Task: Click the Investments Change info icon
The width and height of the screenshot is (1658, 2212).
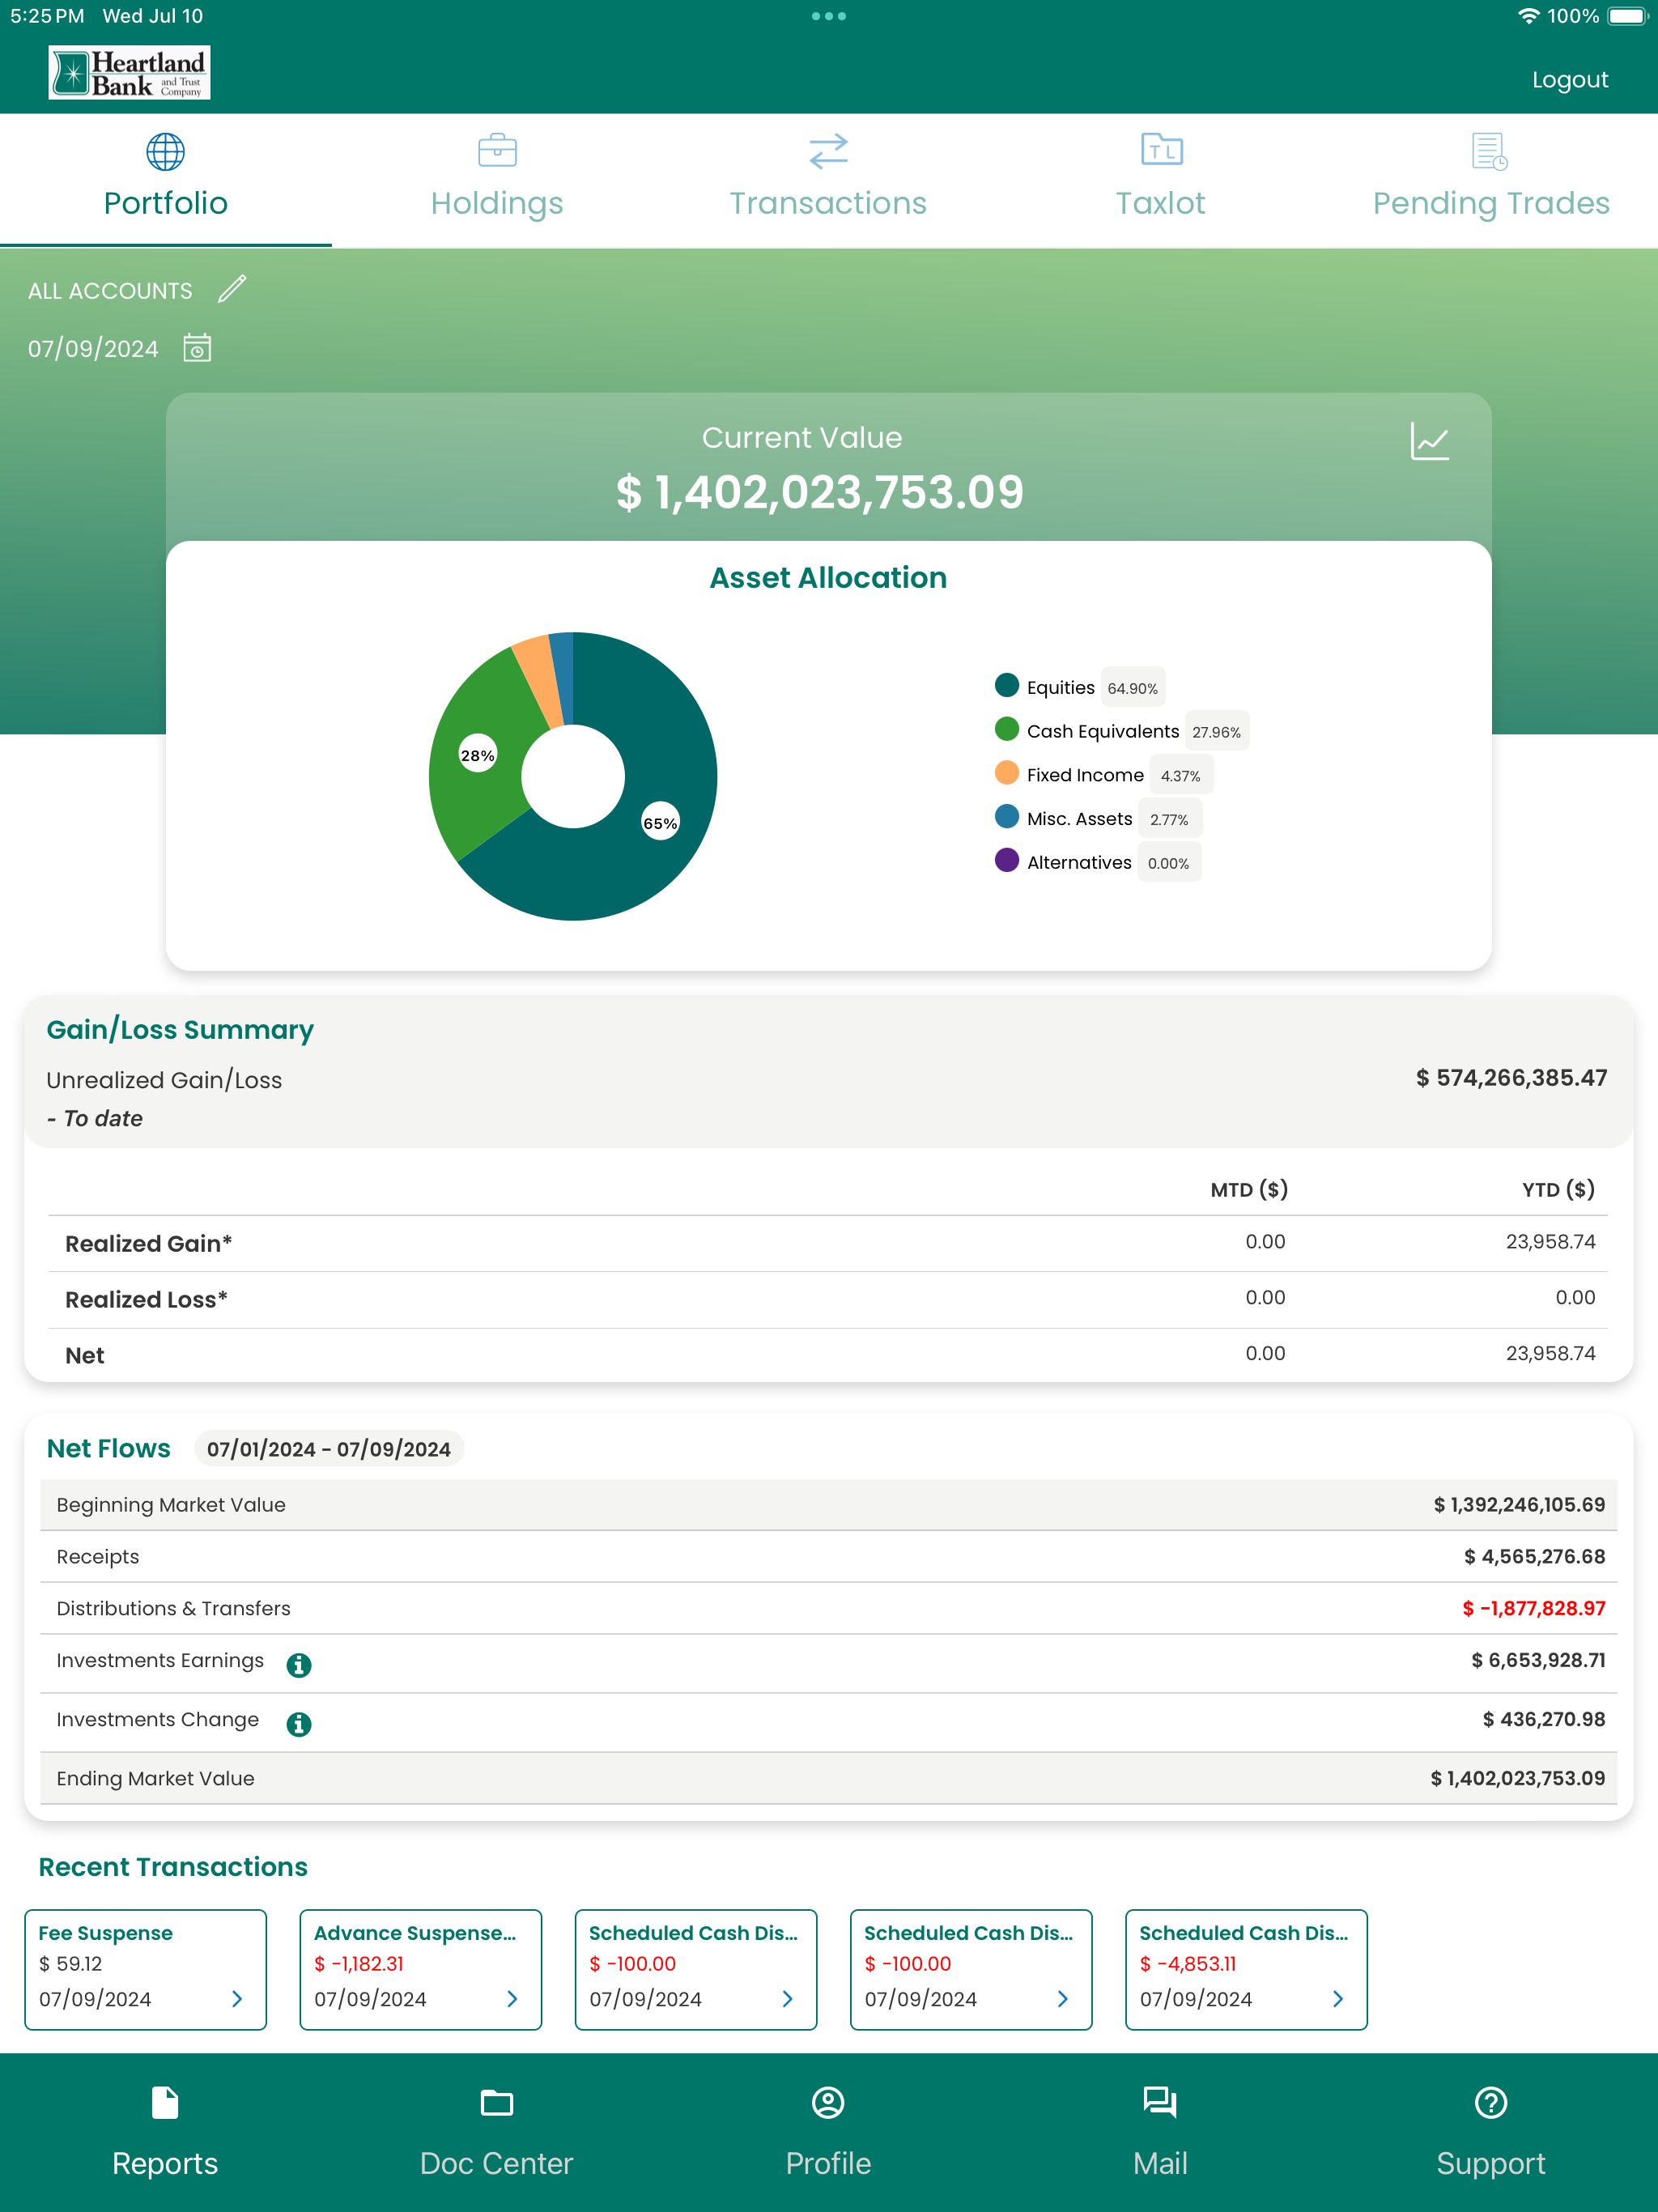Action: 298,1723
